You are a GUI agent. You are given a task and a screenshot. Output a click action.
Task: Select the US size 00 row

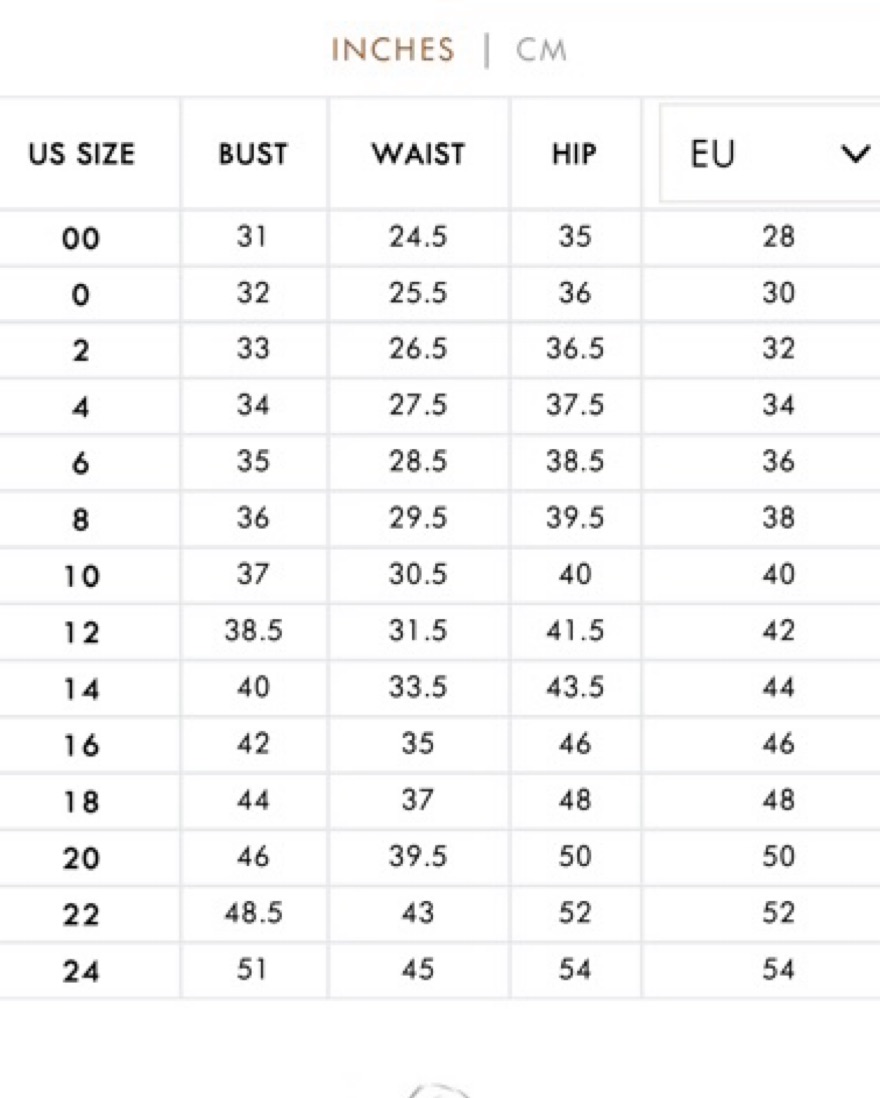(440, 237)
